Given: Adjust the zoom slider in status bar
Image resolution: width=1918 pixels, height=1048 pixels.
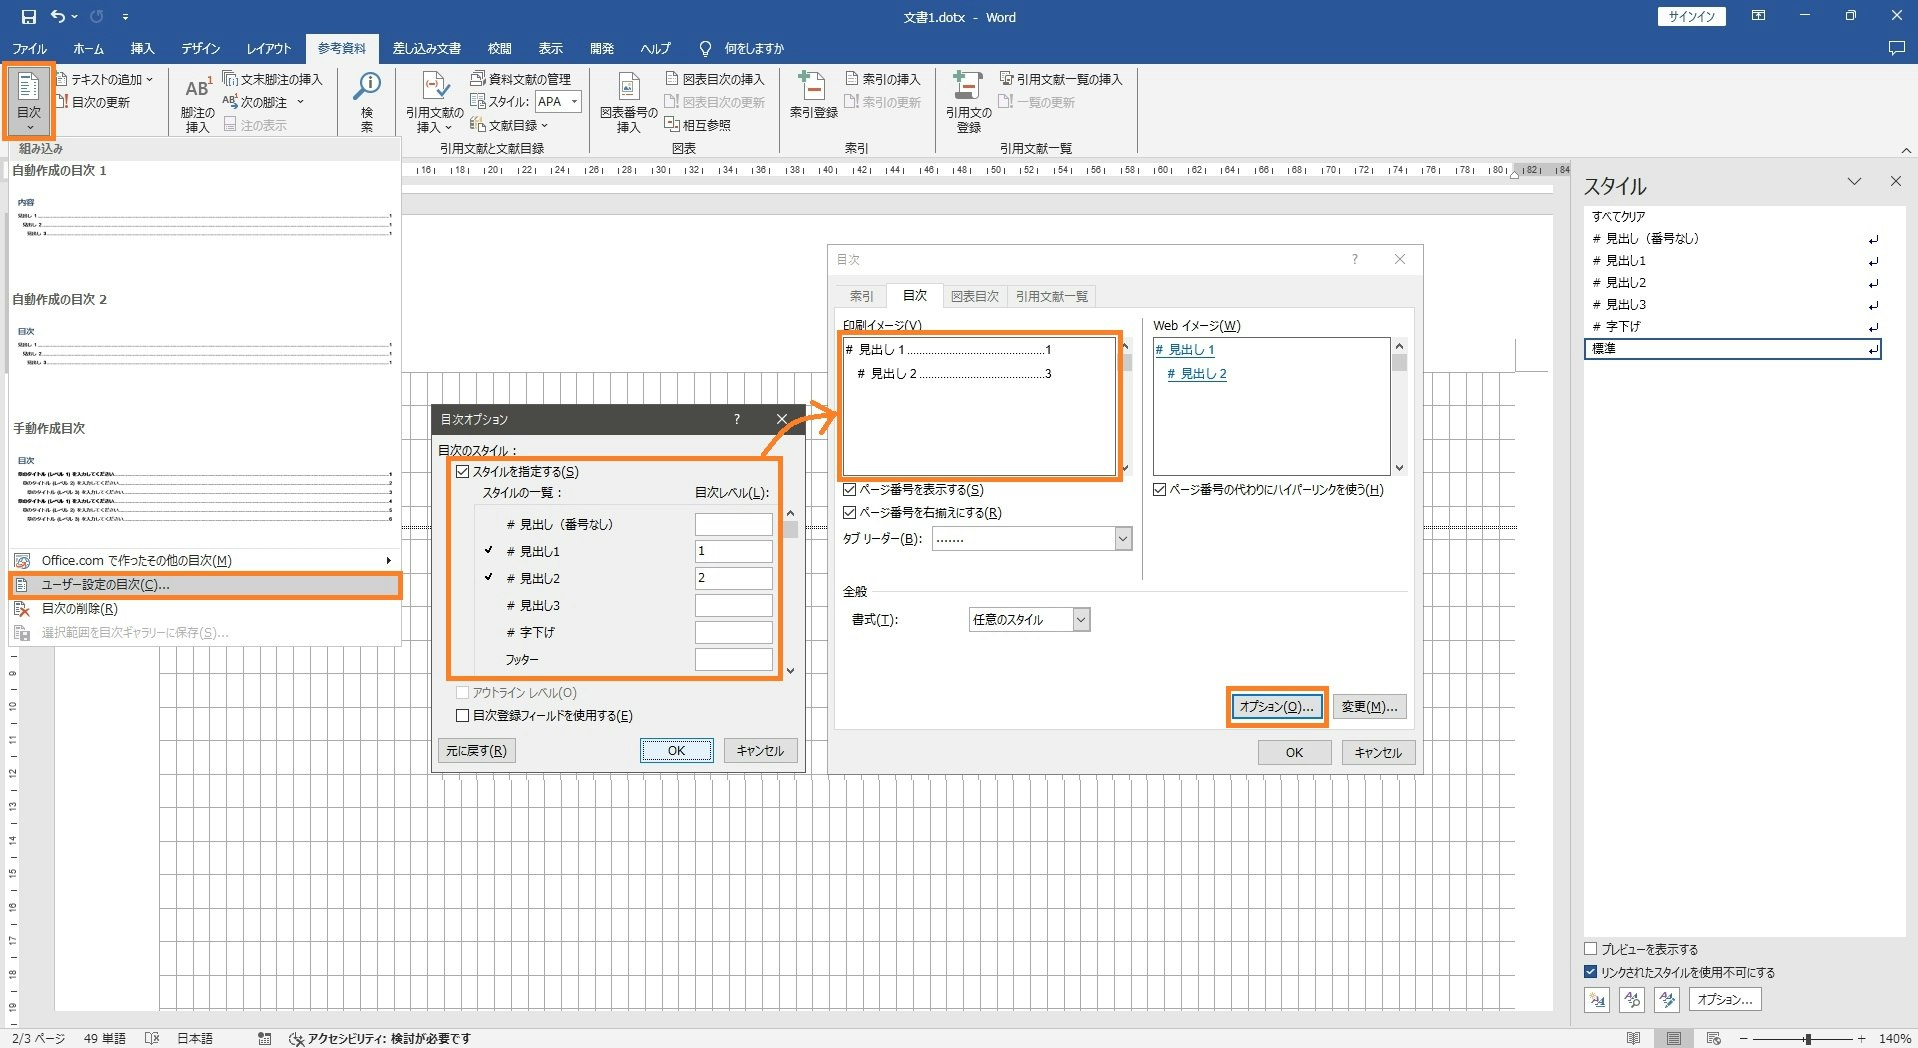Looking at the screenshot, I should coord(1807,1039).
